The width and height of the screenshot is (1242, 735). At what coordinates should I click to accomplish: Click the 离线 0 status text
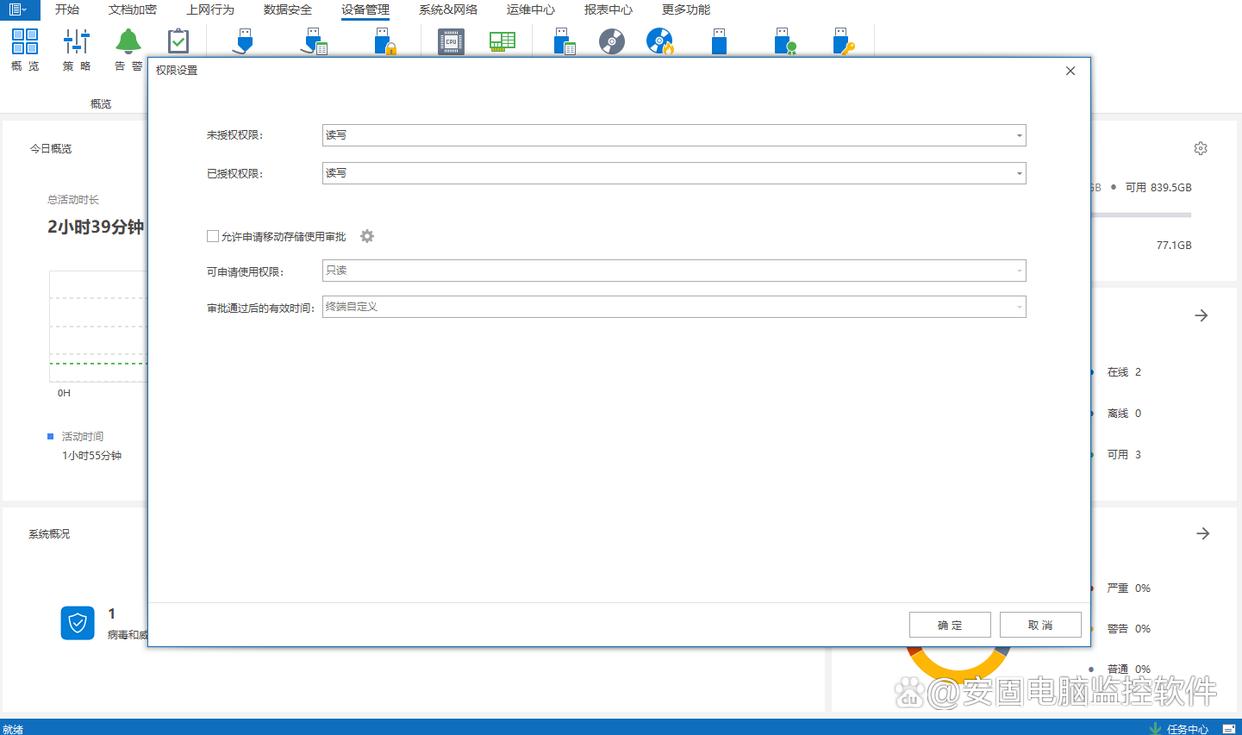pos(1124,413)
